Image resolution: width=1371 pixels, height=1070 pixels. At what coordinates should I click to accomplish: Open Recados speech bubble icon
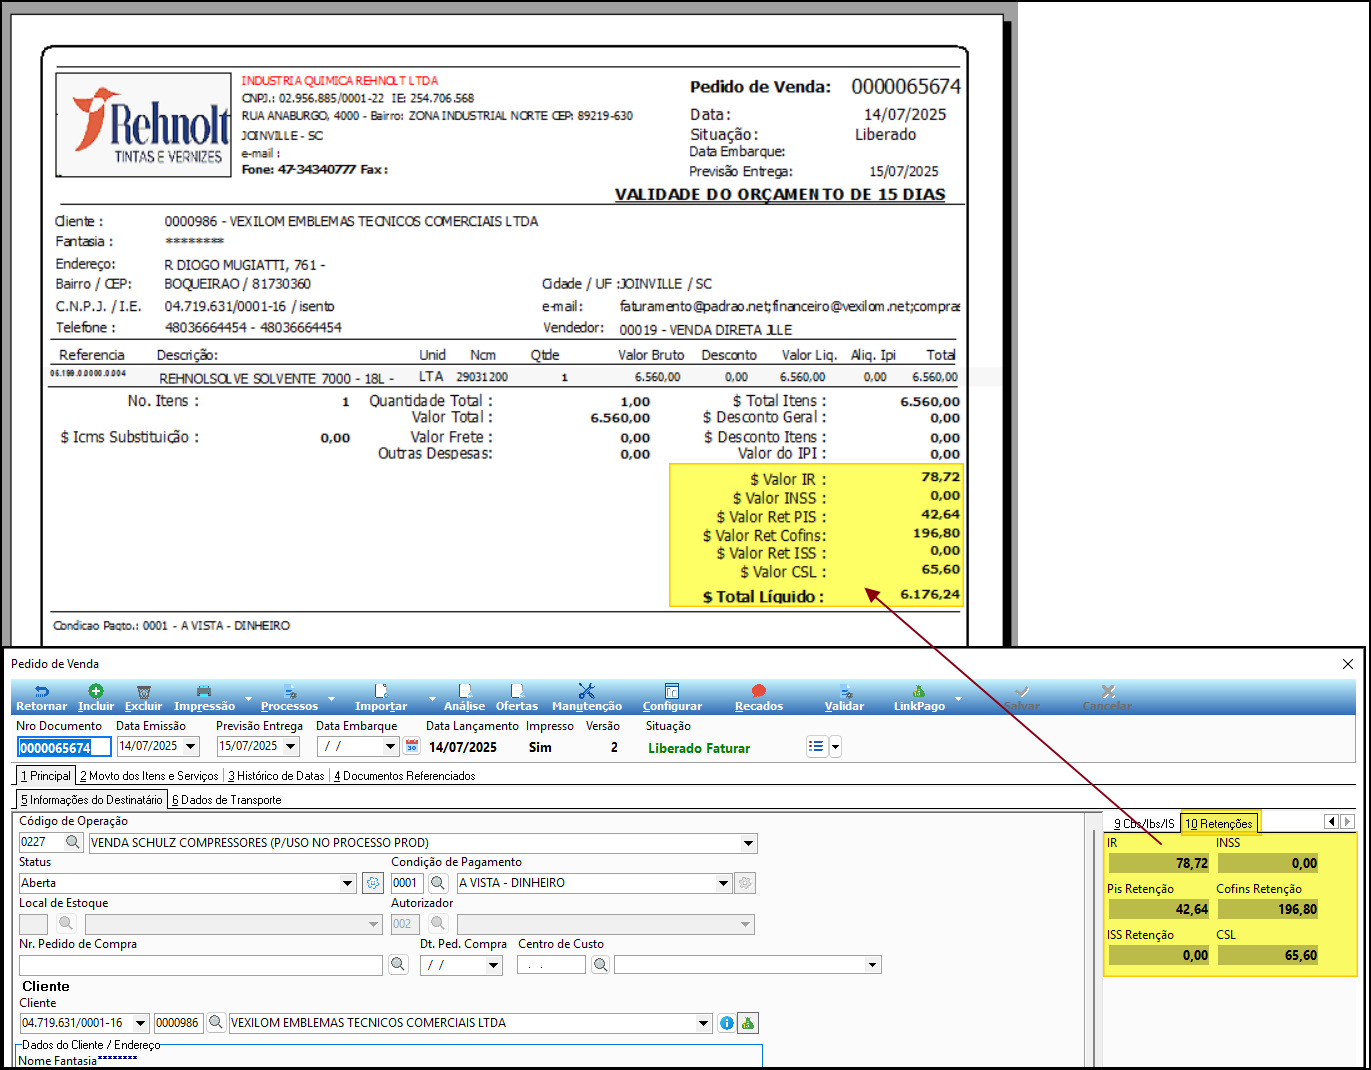pyautogui.click(x=759, y=691)
